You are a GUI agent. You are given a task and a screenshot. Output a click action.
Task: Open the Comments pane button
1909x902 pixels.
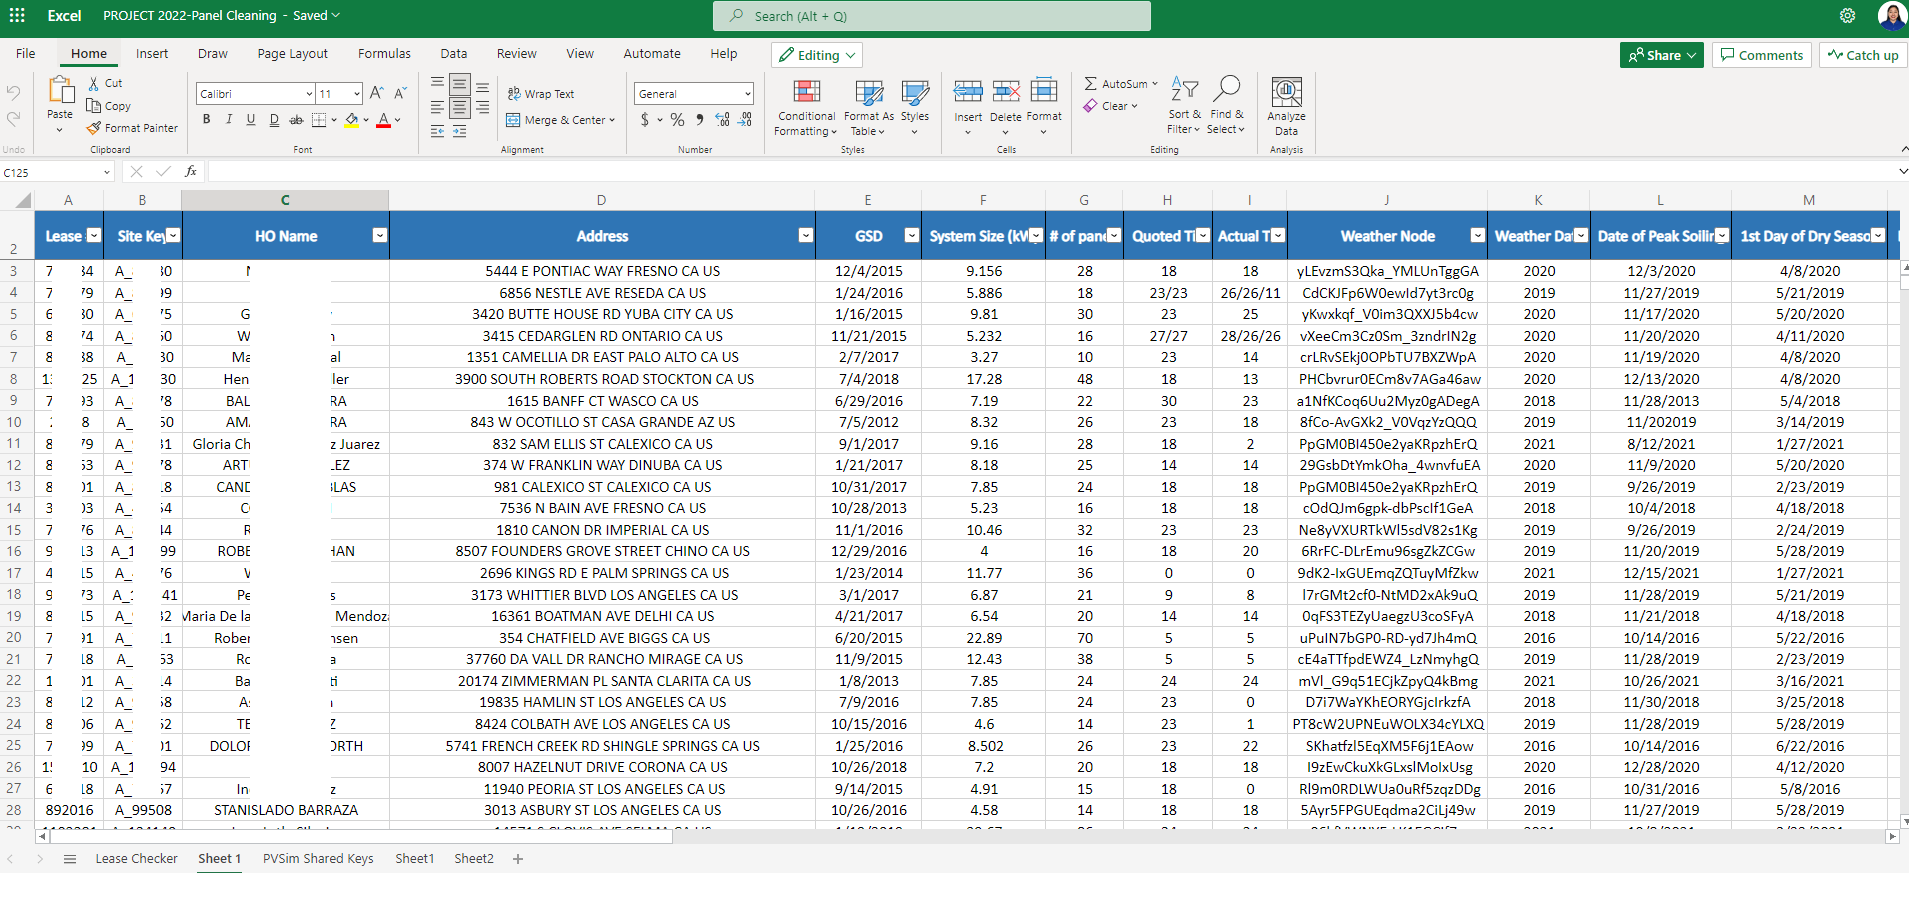tap(1761, 55)
